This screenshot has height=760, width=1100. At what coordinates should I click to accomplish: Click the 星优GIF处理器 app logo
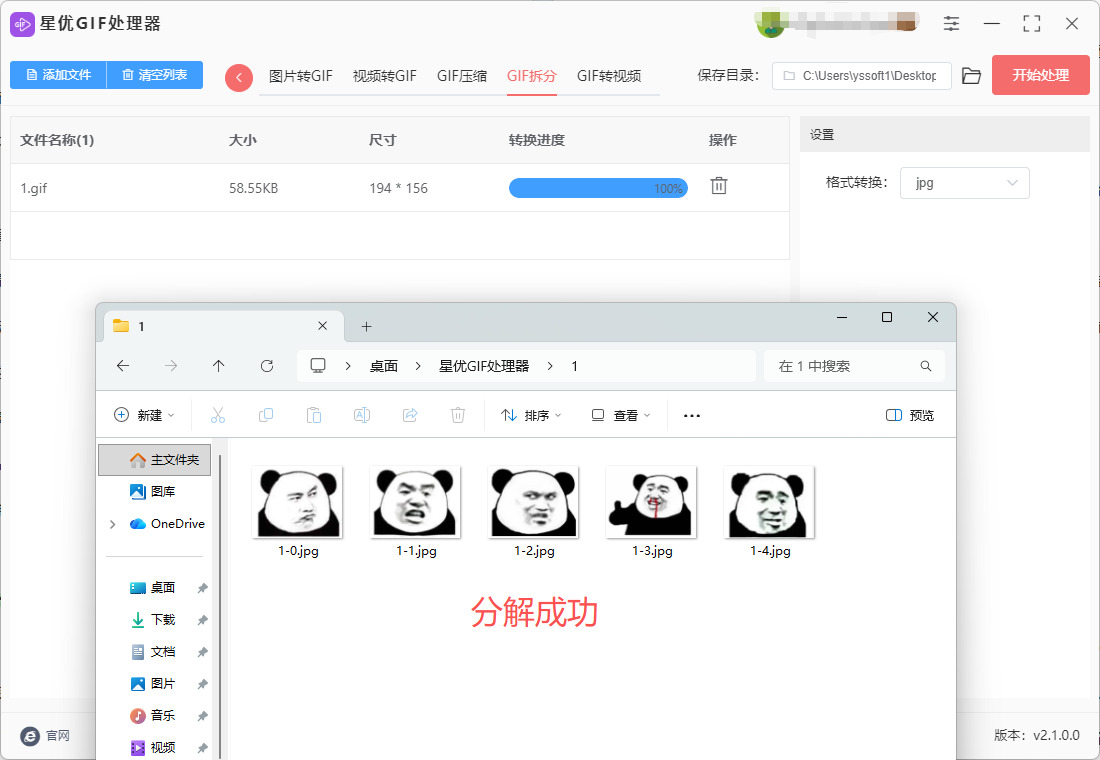click(22, 24)
